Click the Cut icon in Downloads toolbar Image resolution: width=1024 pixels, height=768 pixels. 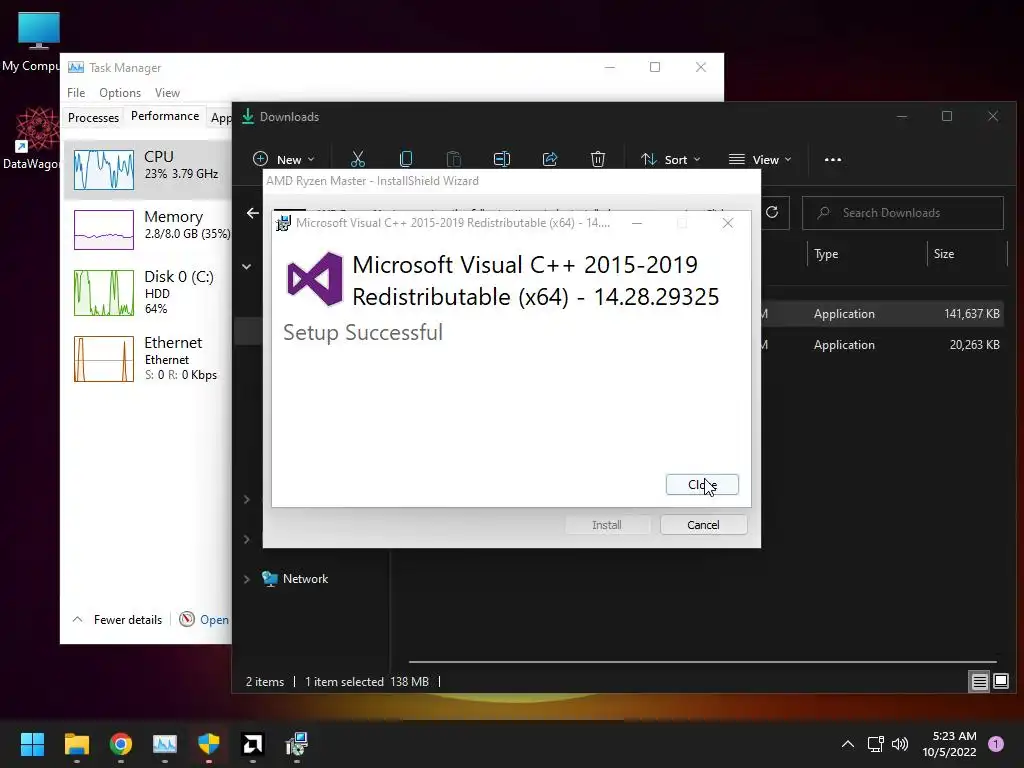click(x=358, y=159)
